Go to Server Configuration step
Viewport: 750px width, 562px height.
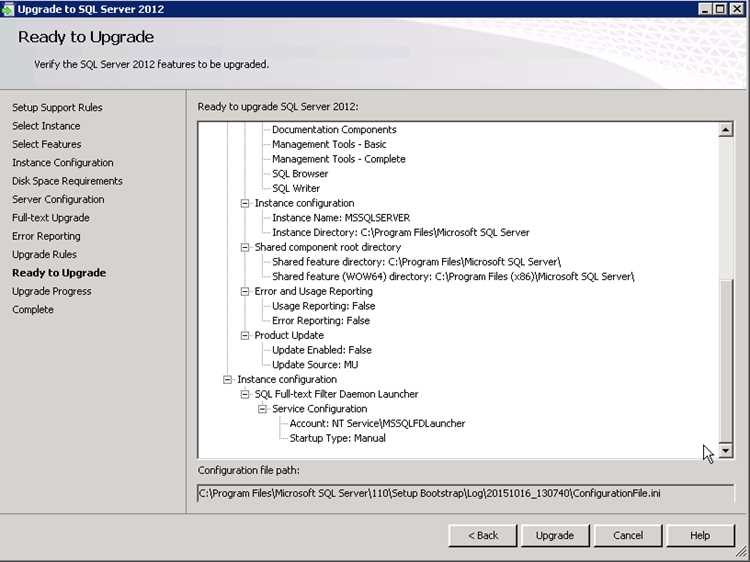coord(58,199)
